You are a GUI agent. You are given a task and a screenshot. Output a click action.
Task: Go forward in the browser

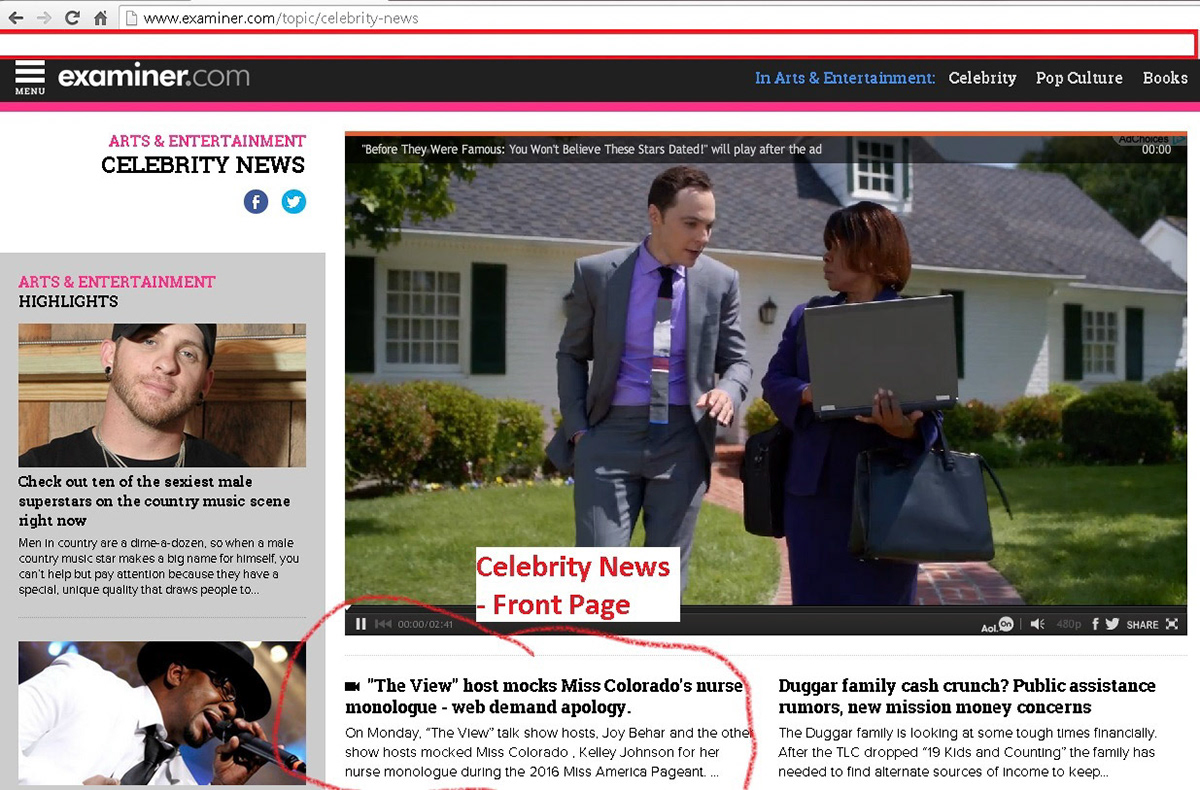[44, 17]
